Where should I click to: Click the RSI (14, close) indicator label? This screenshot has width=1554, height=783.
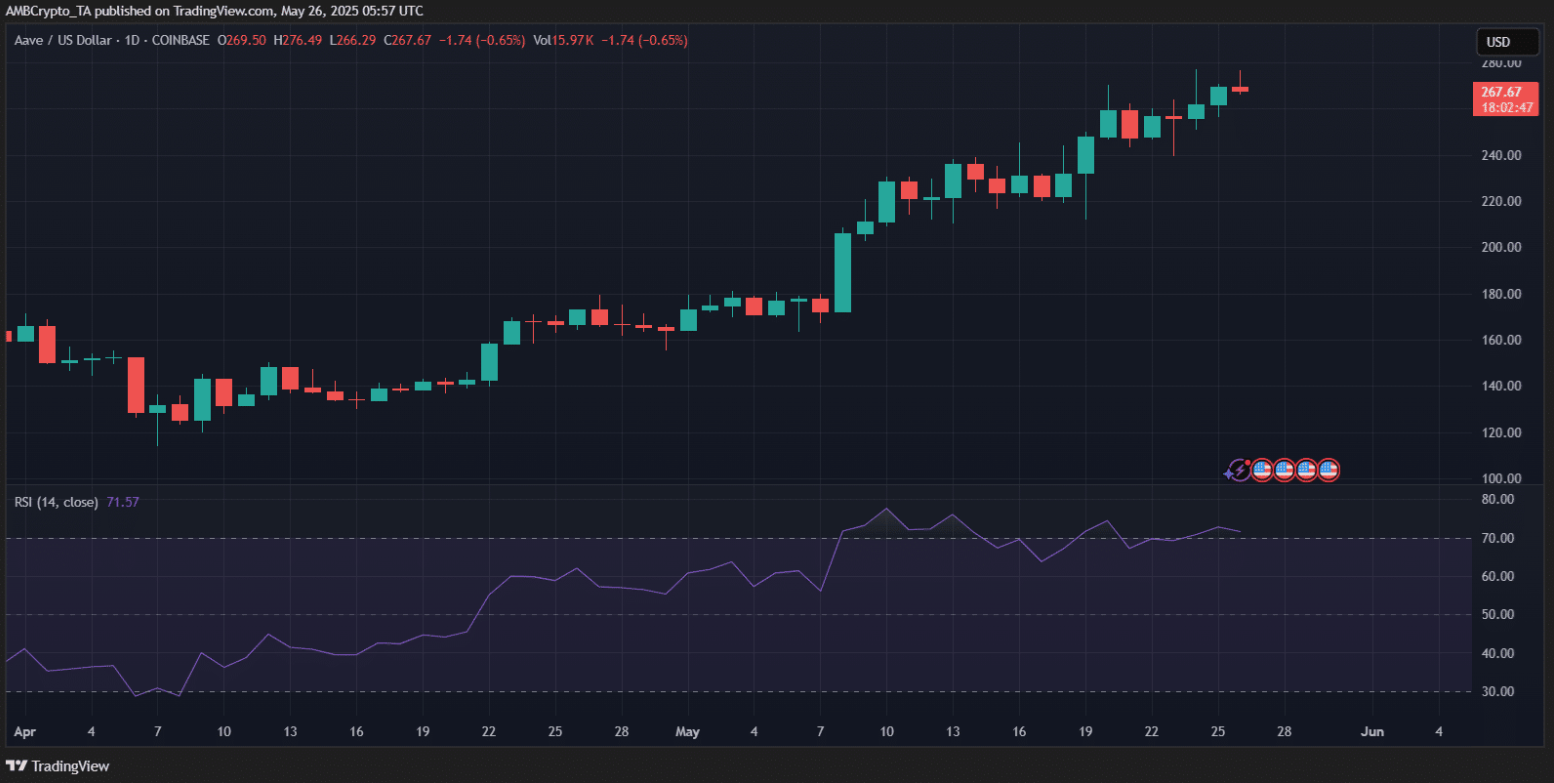[x=55, y=502]
